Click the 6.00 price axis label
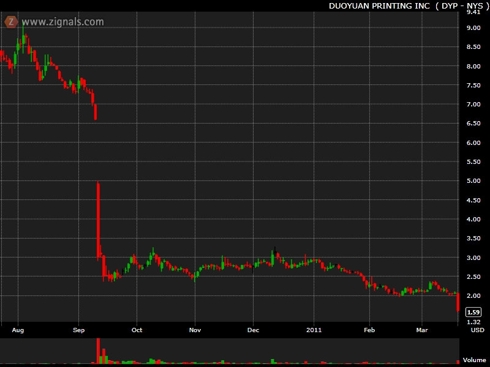This screenshot has height=367, width=490. (473, 143)
